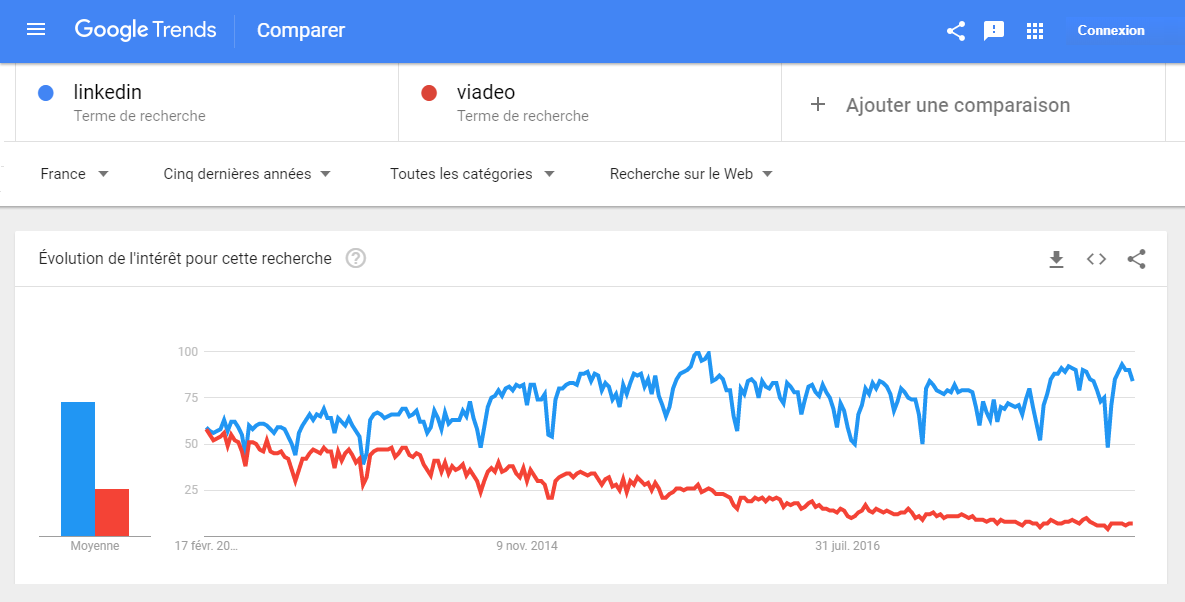Viewport: 1185px width, 602px height.
Task: Click the blue Moyenne bar for linkedin
Action: (78, 469)
